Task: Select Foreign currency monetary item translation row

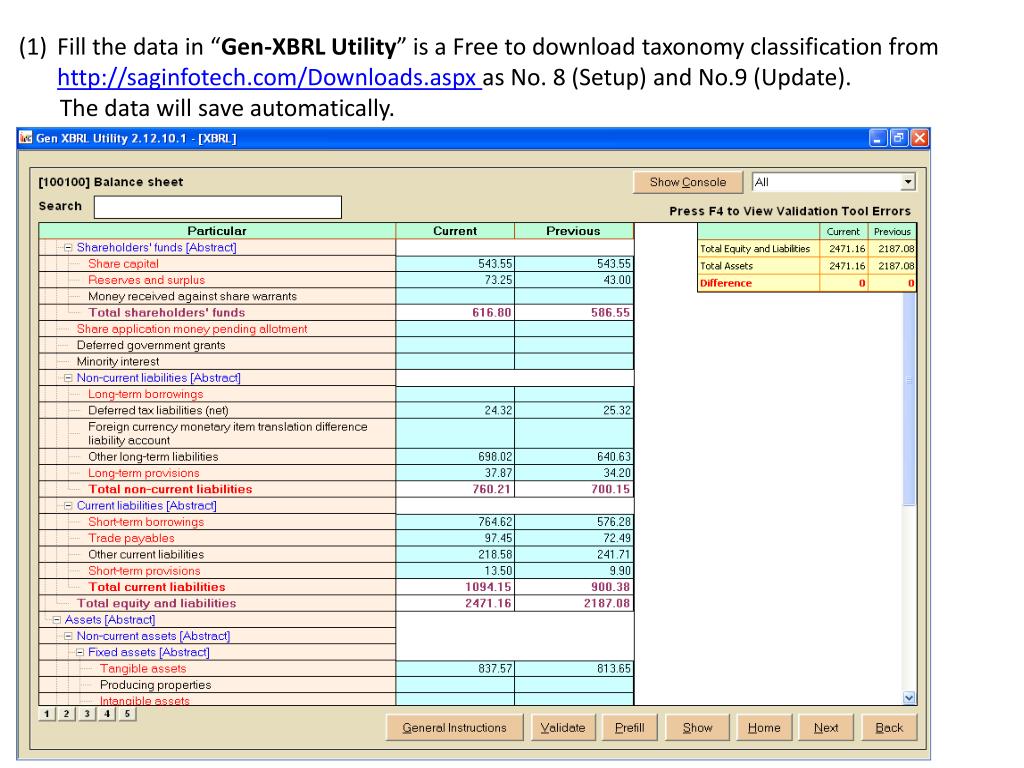Action: click(x=228, y=434)
